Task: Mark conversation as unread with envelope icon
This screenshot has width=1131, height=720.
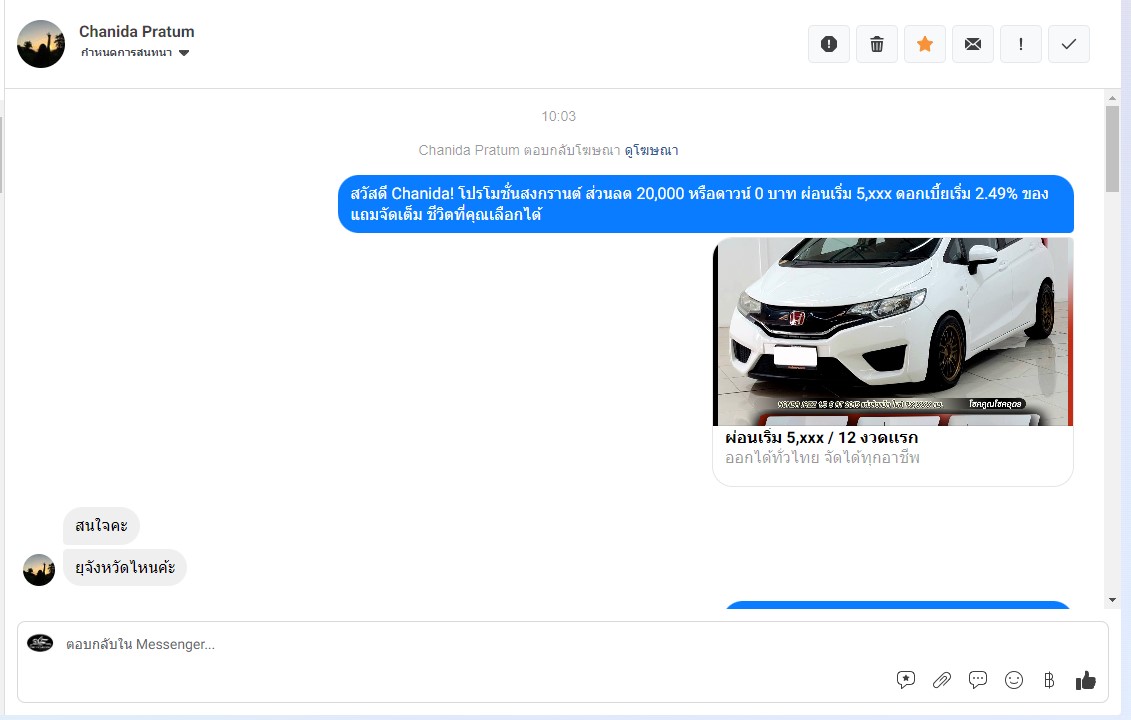Action: coord(972,44)
